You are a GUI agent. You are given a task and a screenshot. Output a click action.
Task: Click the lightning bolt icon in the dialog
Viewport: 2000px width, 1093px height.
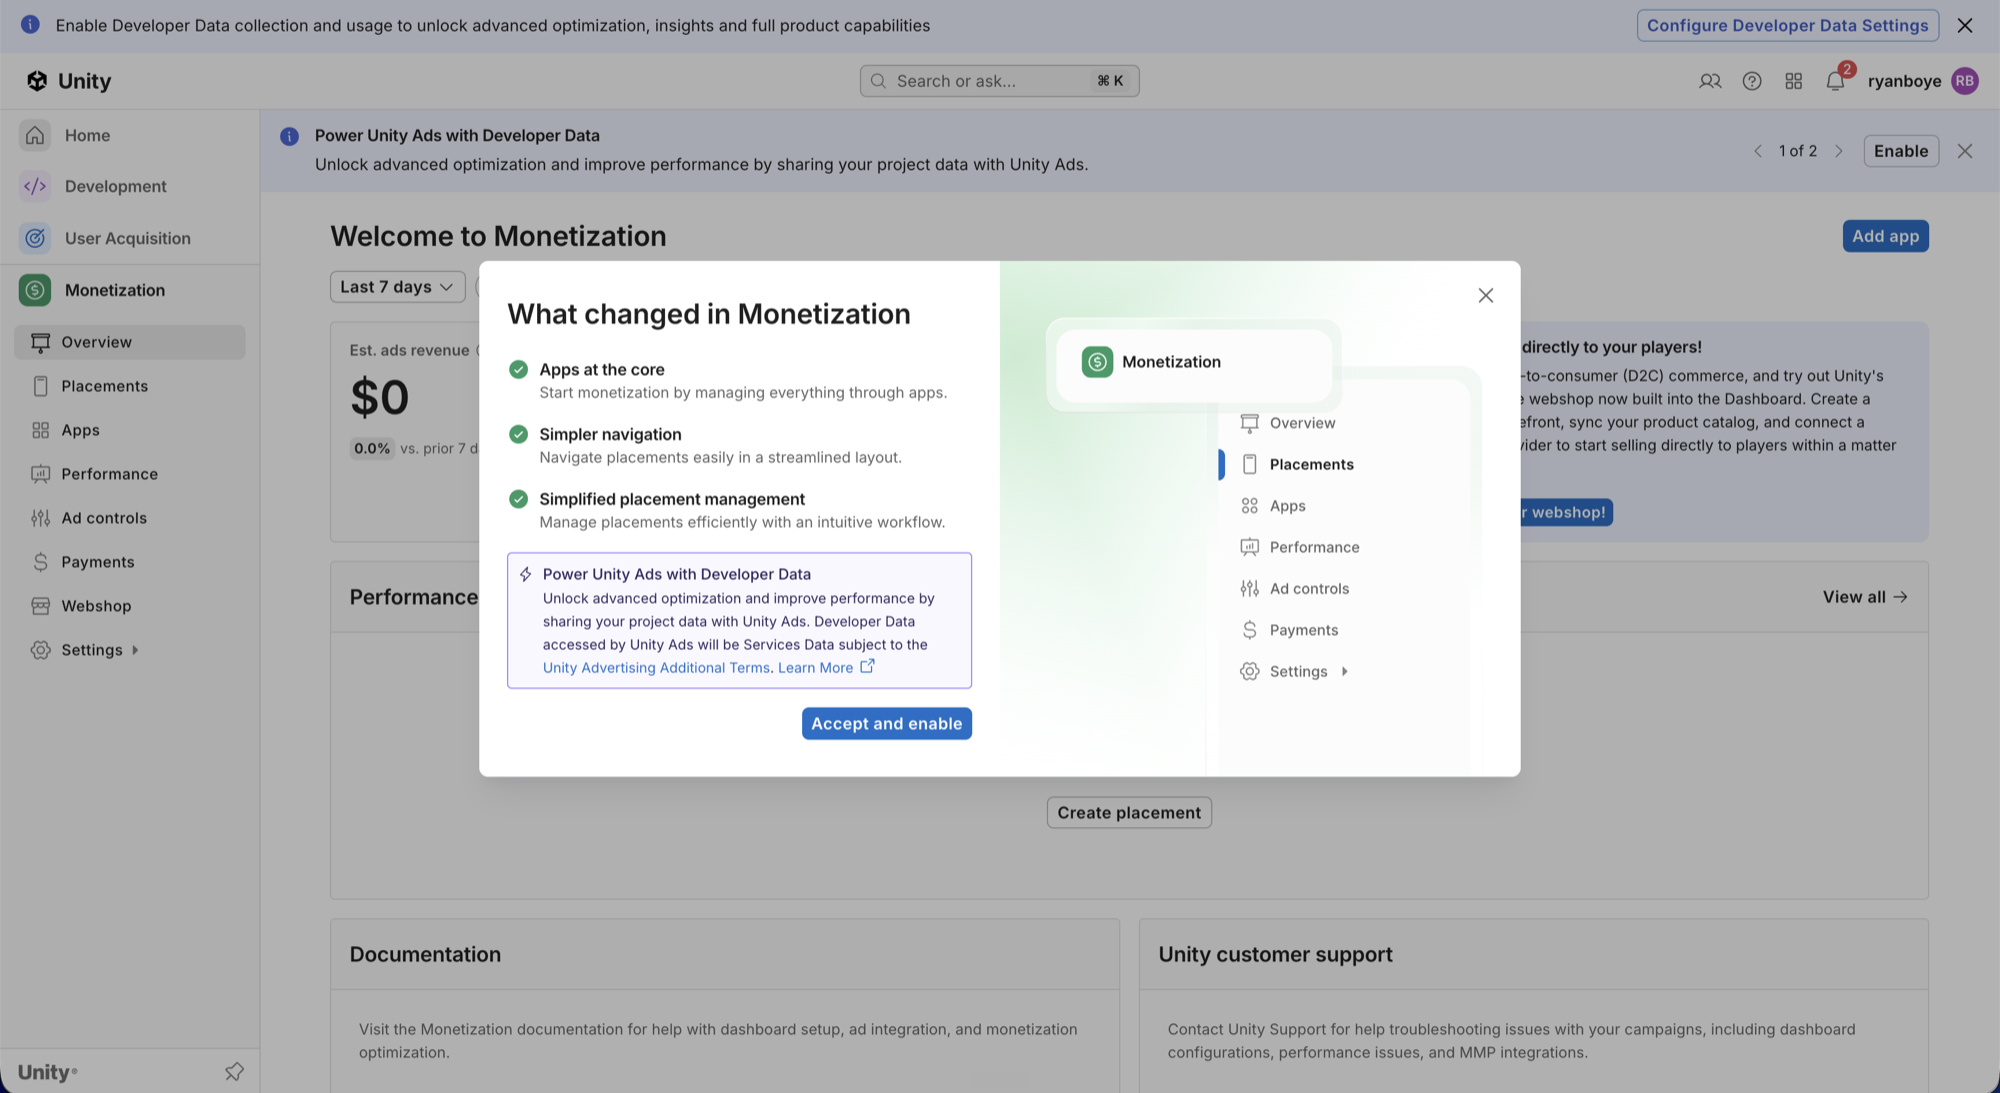pos(525,574)
